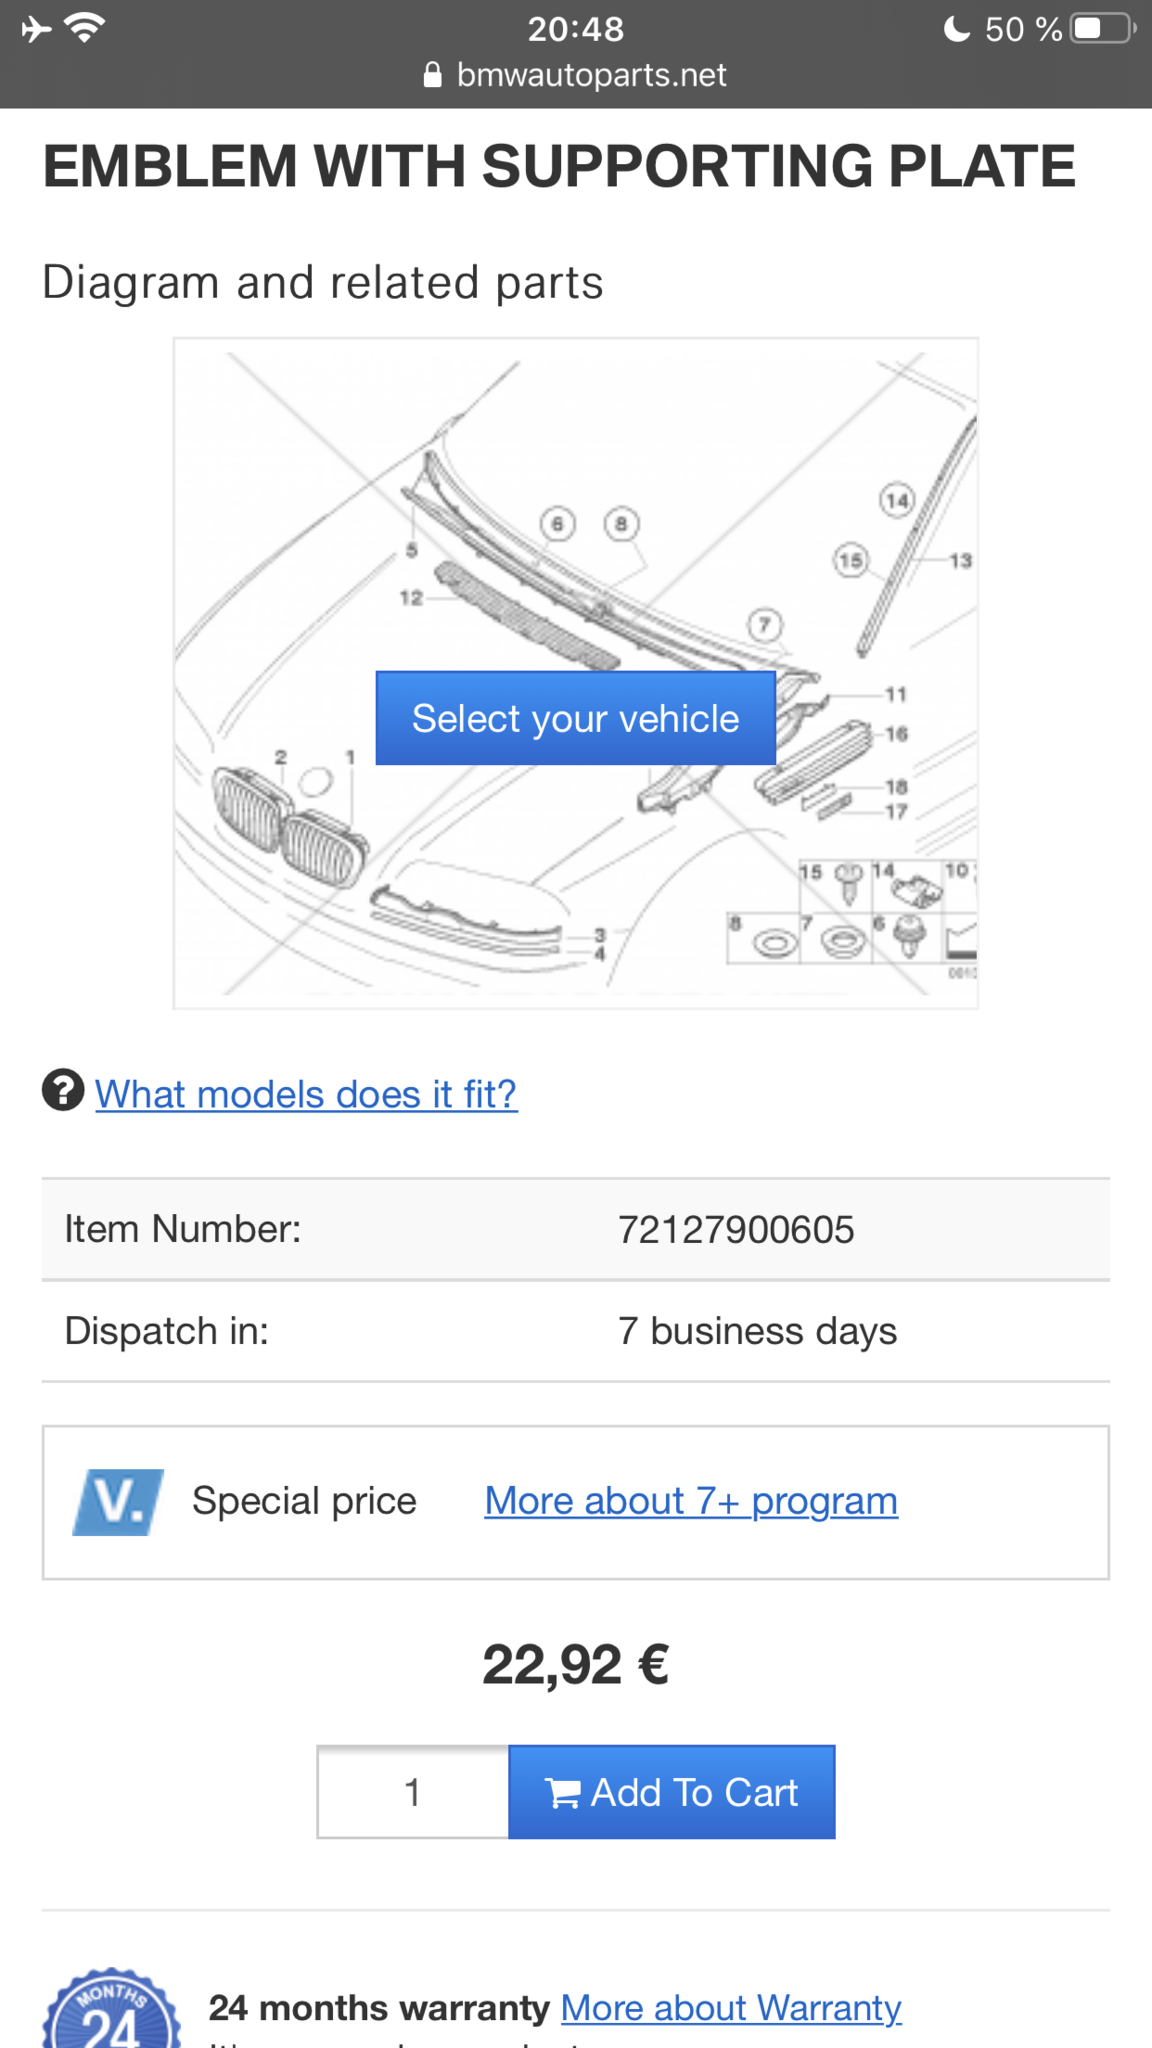The width and height of the screenshot is (1152, 2048).
Task: Follow the More about Warranty link
Action: coord(731,2007)
